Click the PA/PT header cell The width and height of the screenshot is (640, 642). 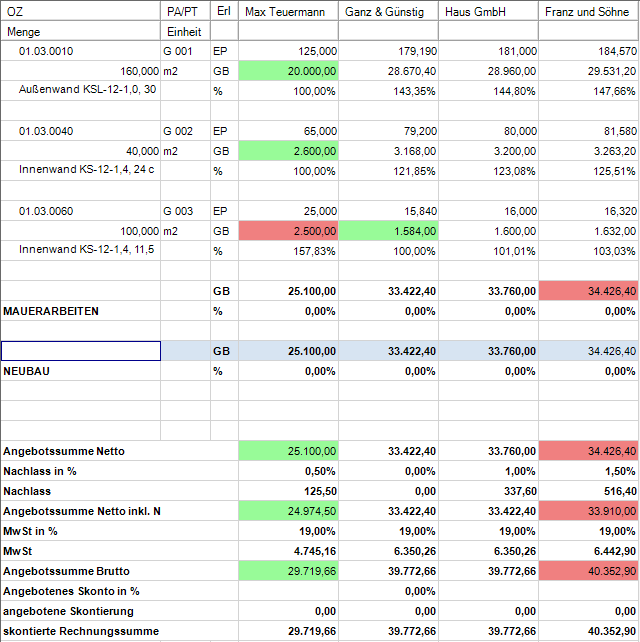point(185,11)
